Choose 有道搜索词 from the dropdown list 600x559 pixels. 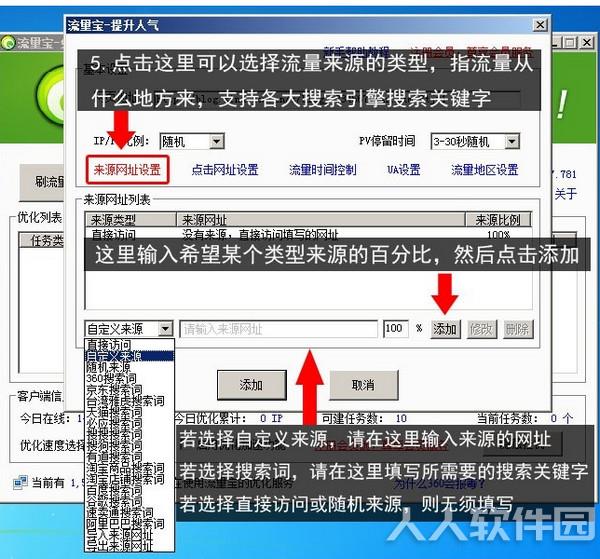click(130, 456)
